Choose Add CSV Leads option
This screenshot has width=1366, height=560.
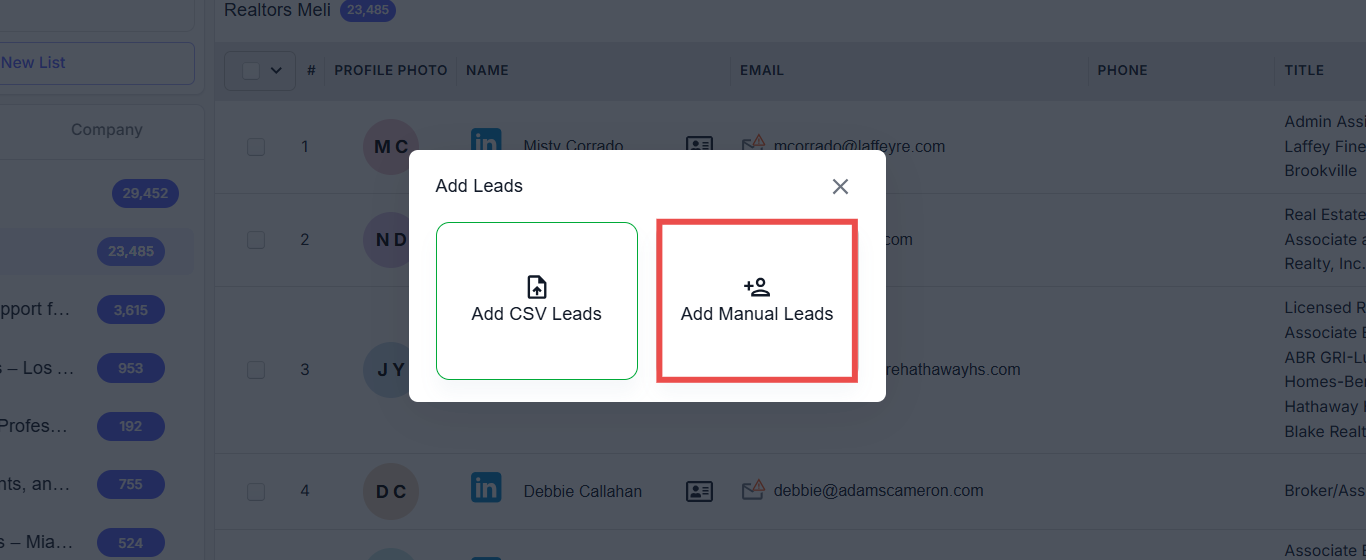(x=537, y=301)
